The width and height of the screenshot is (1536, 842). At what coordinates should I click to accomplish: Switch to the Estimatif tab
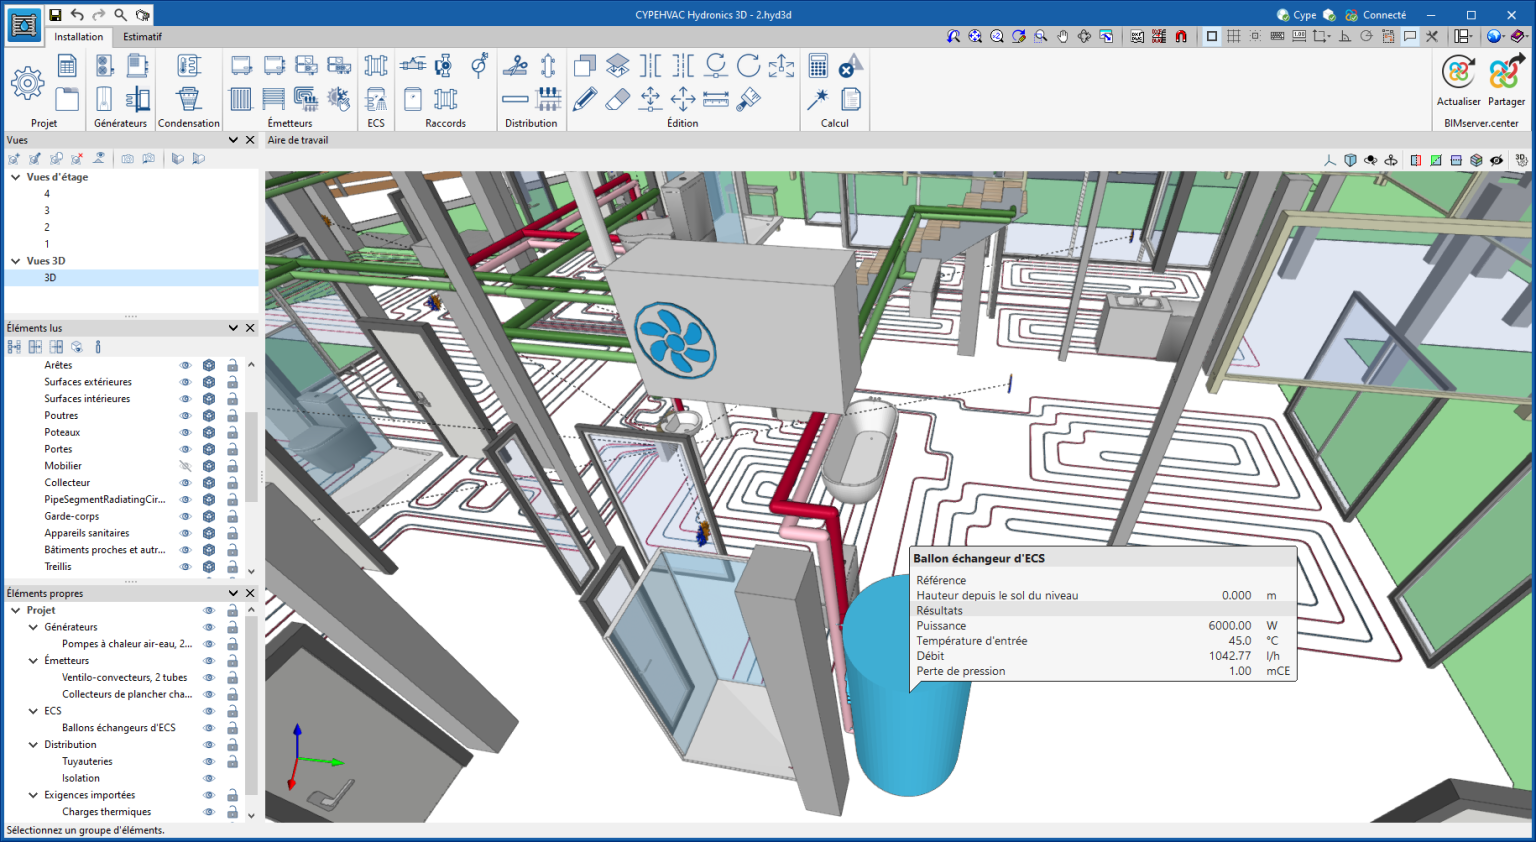142,37
